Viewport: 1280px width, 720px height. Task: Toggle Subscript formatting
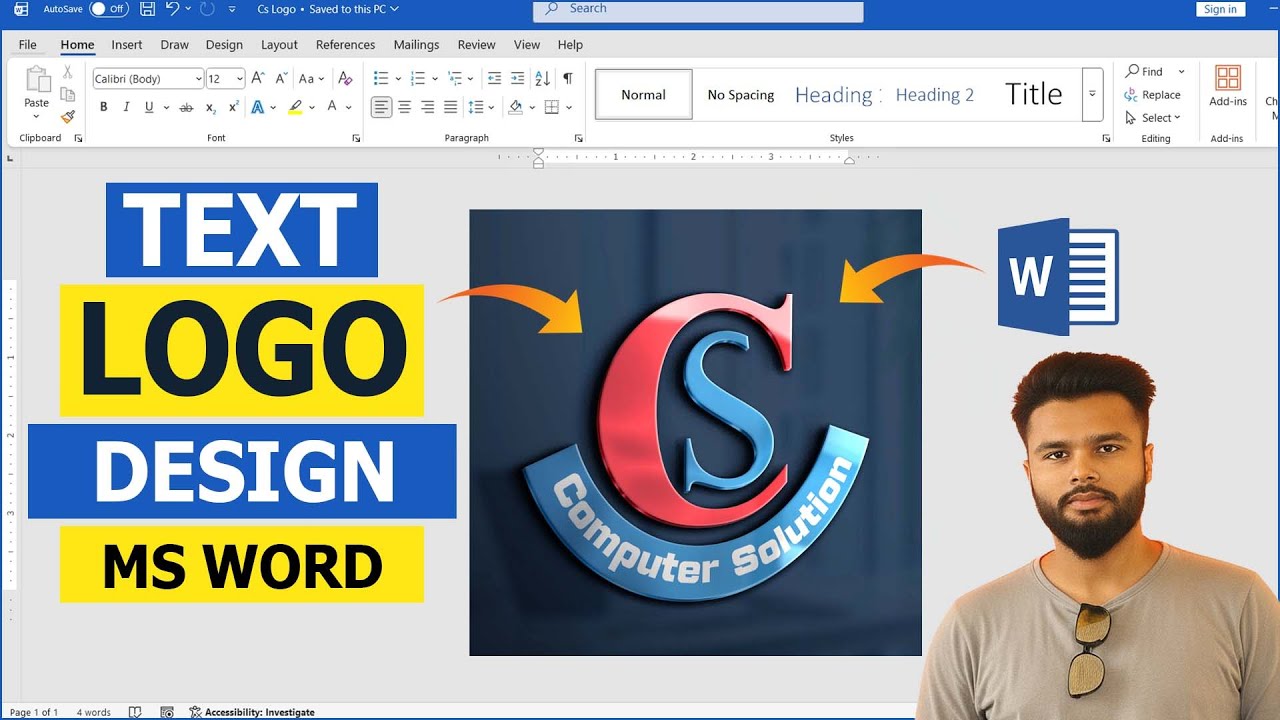pos(210,107)
